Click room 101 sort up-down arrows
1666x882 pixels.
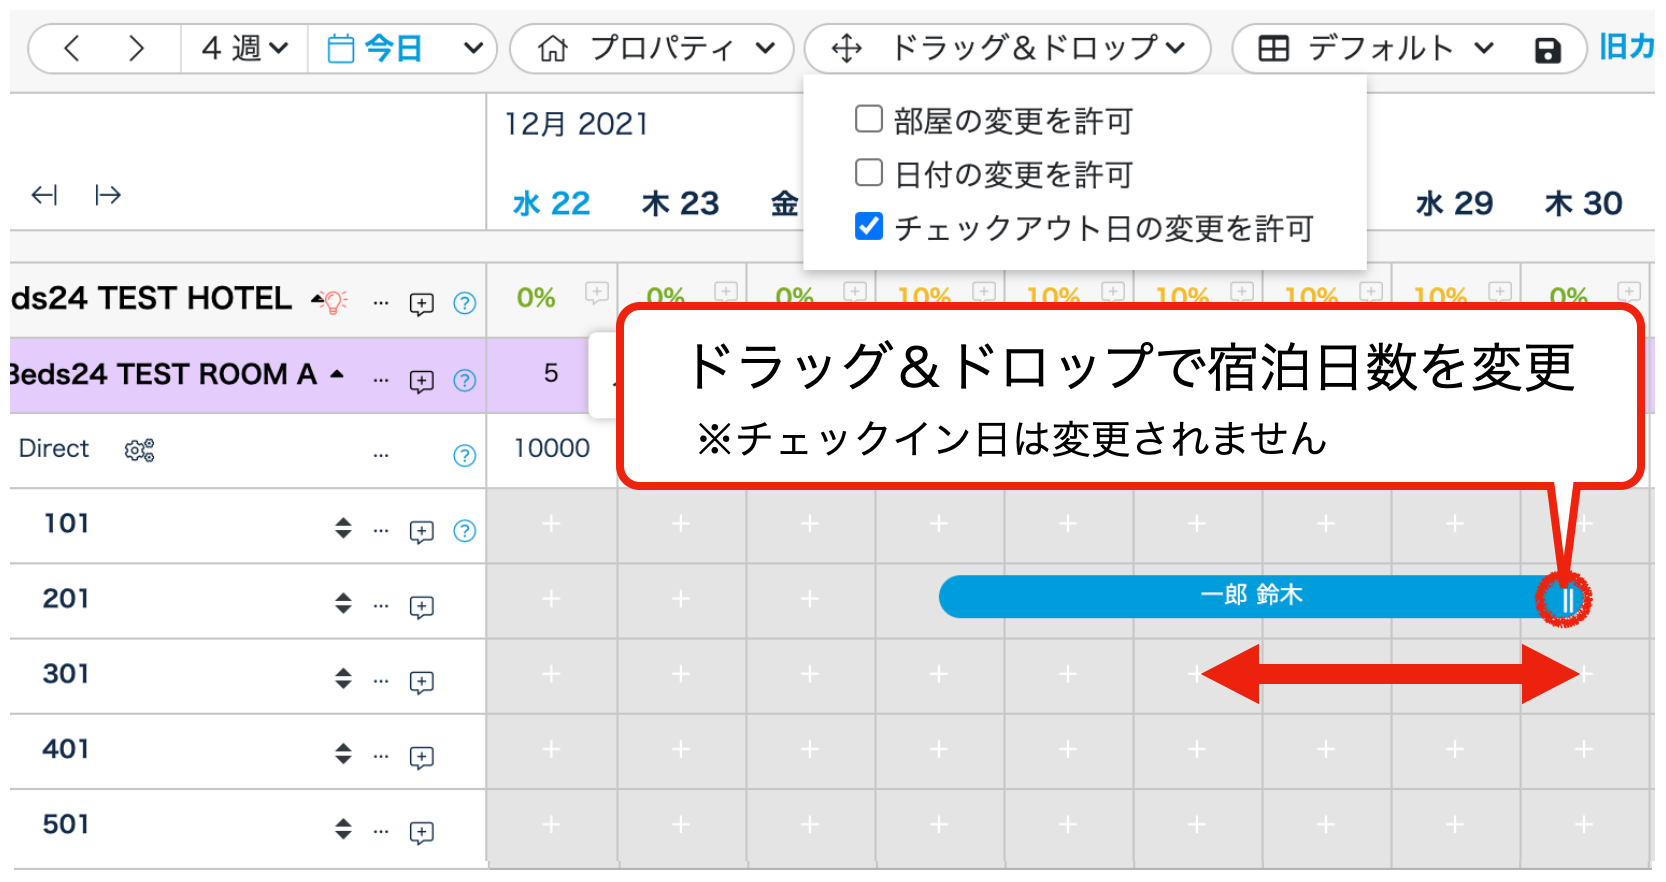coord(343,528)
